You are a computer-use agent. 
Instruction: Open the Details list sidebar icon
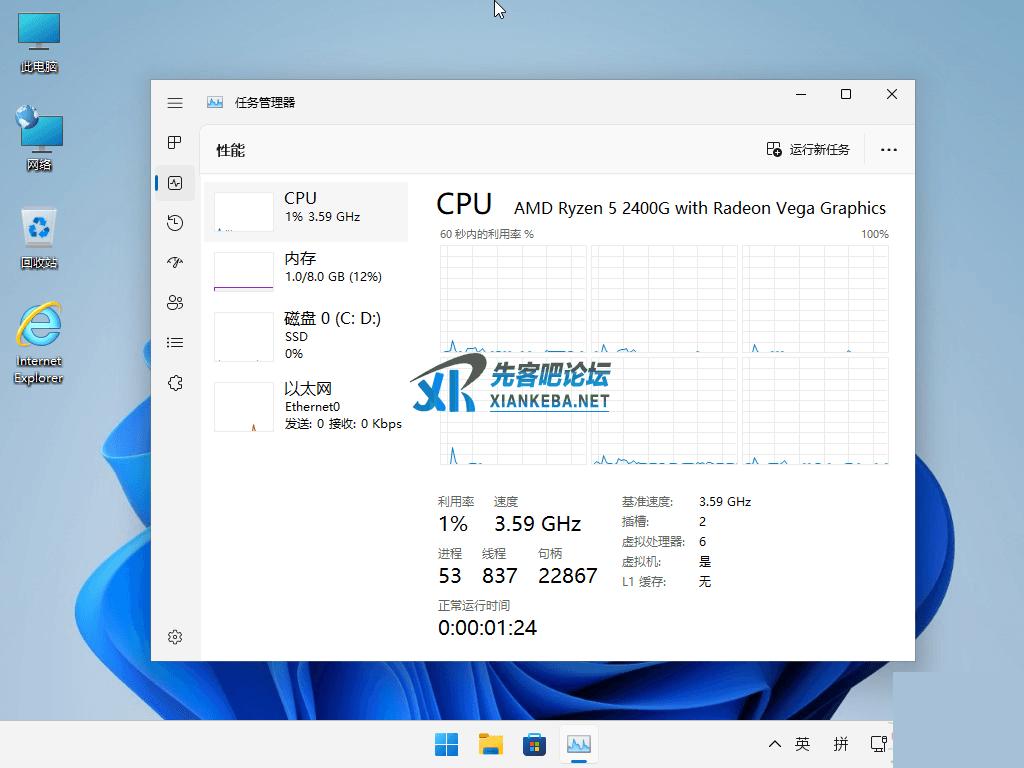[x=175, y=343]
